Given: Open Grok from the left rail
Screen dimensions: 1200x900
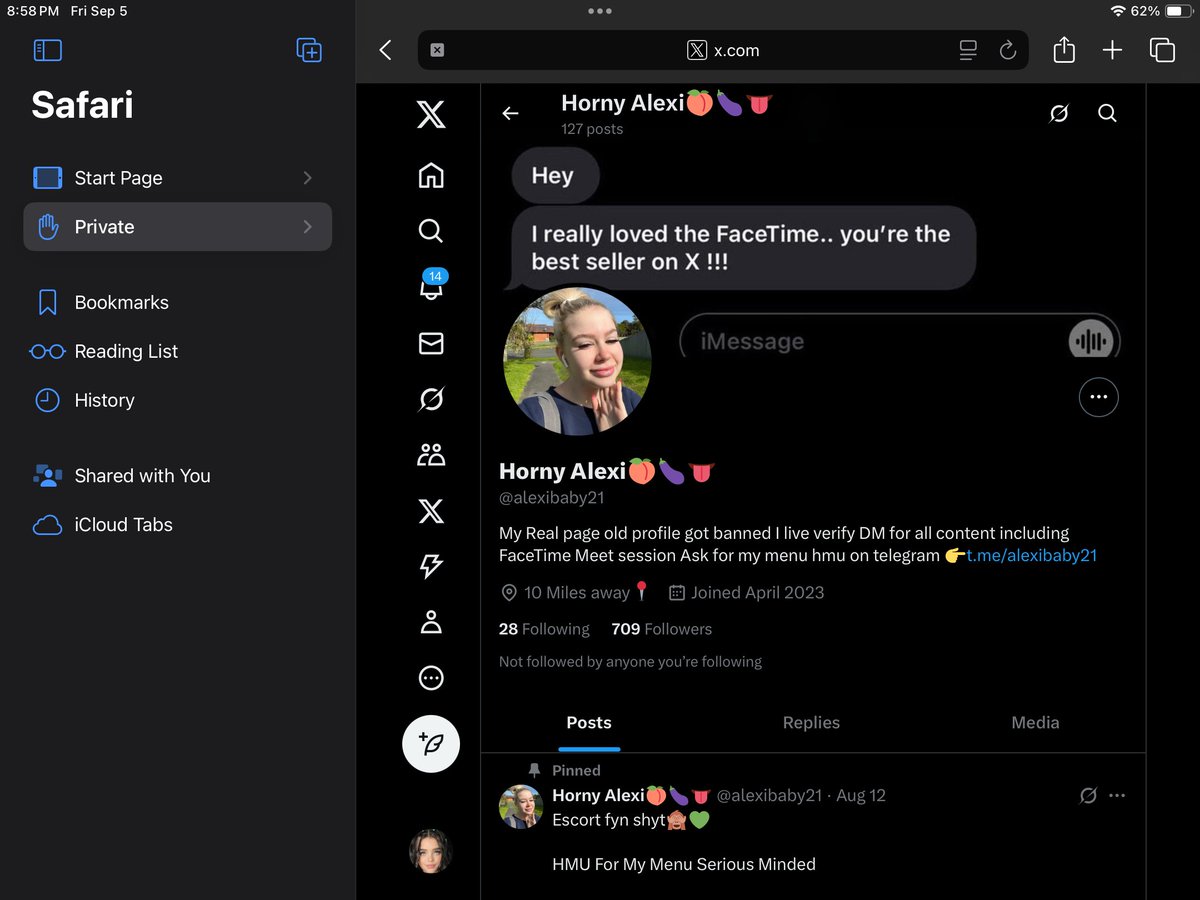Looking at the screenshot, I should (x=431, y=400).
